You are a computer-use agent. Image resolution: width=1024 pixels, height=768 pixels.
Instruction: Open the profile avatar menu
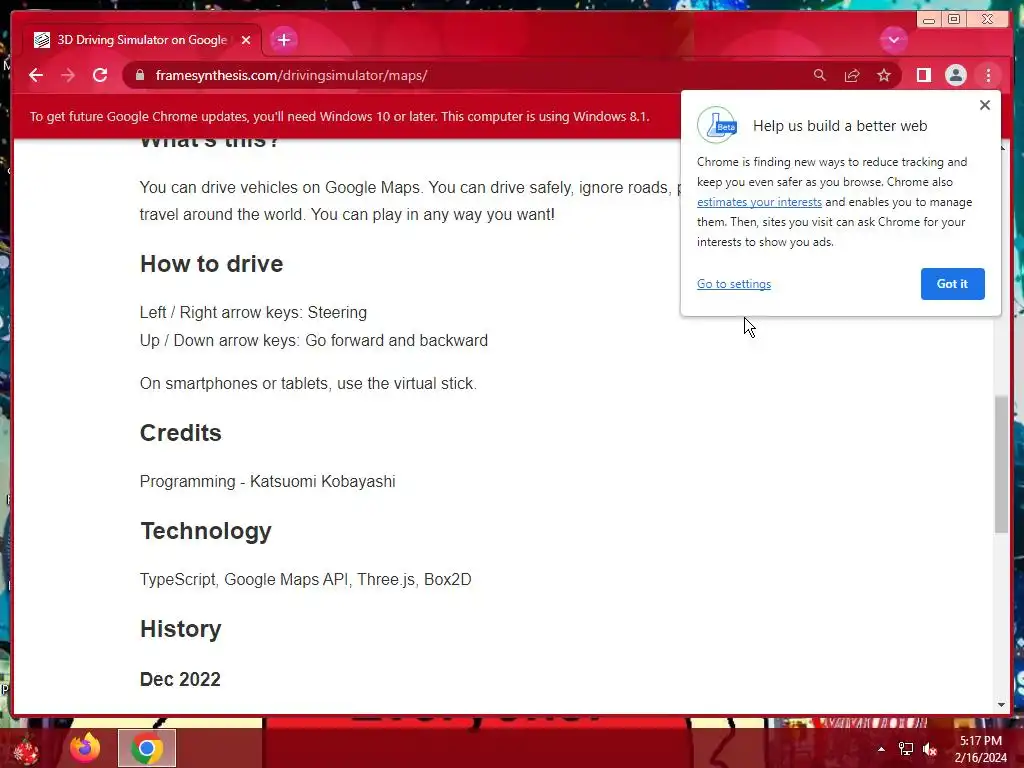pyautogui.click(x=955, y=75)
